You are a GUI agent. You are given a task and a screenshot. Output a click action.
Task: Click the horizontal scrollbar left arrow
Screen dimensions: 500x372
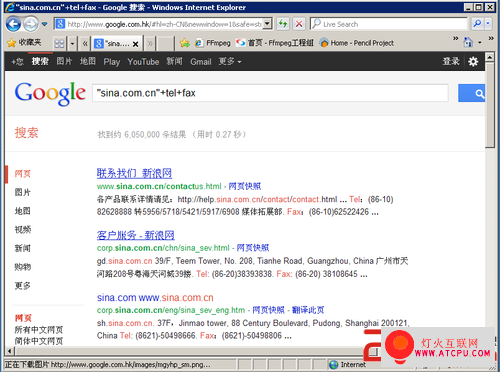[x=10, y=351]
